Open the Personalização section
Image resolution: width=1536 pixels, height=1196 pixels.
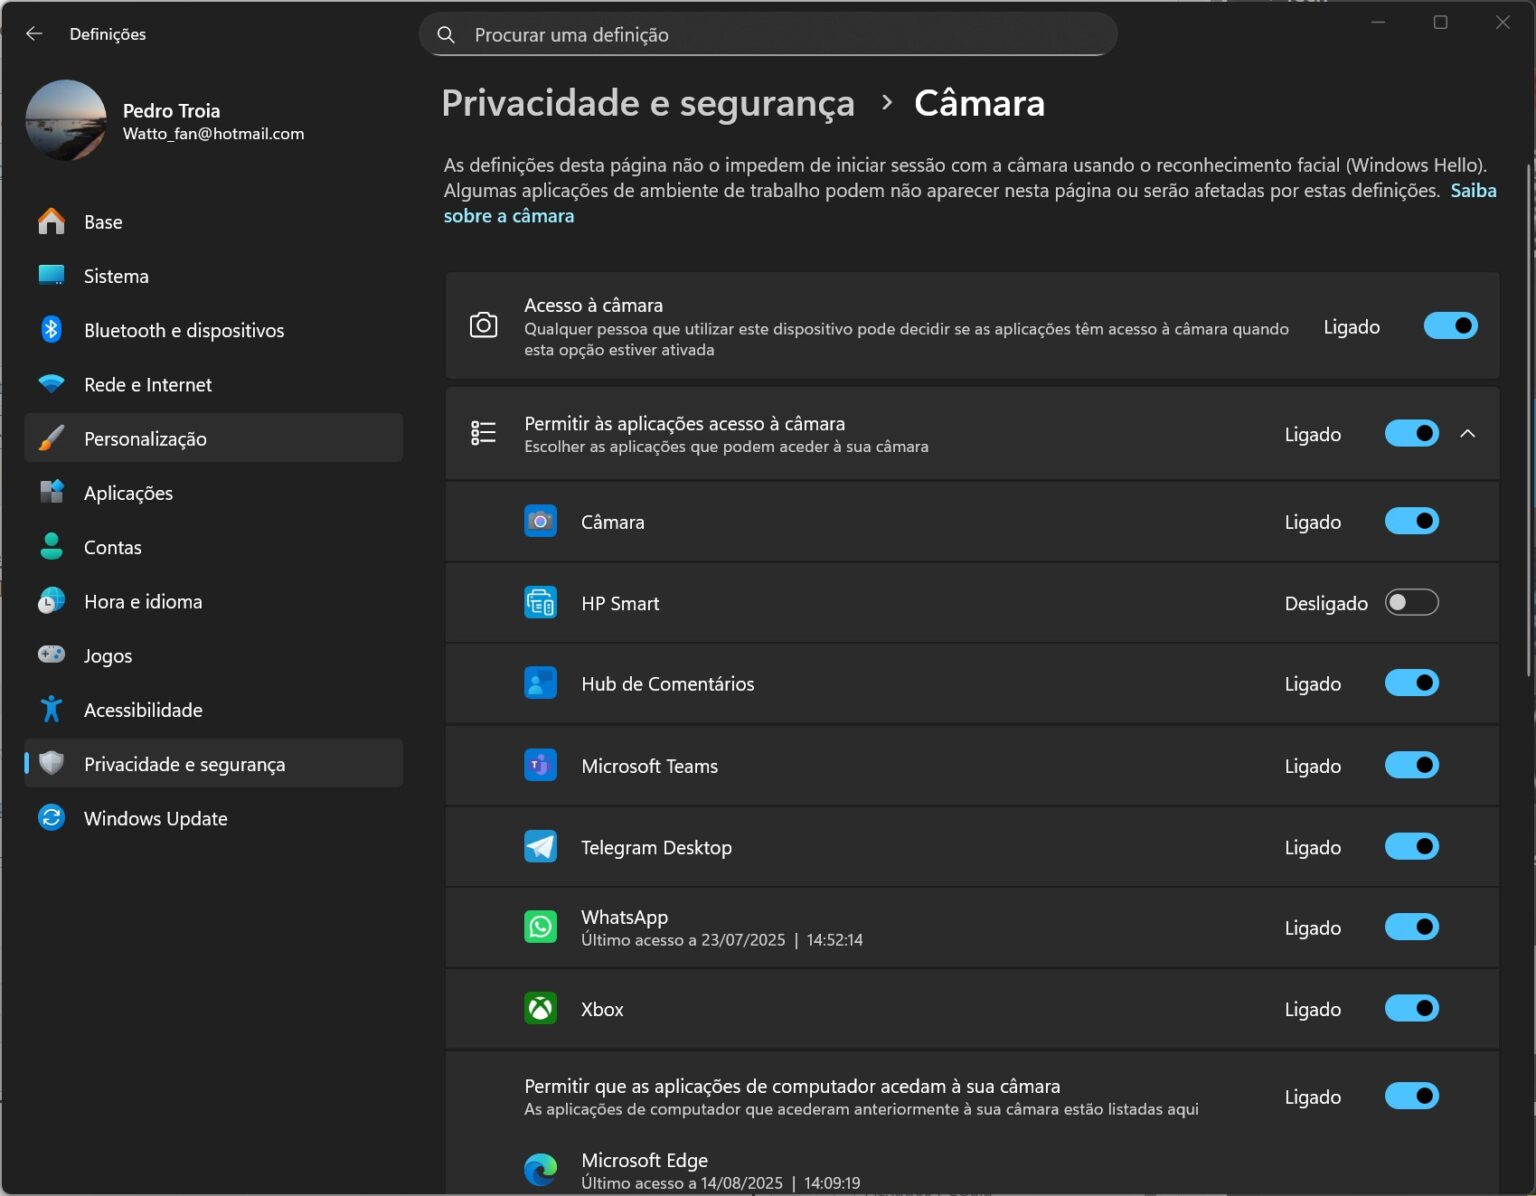coord(214,438)
